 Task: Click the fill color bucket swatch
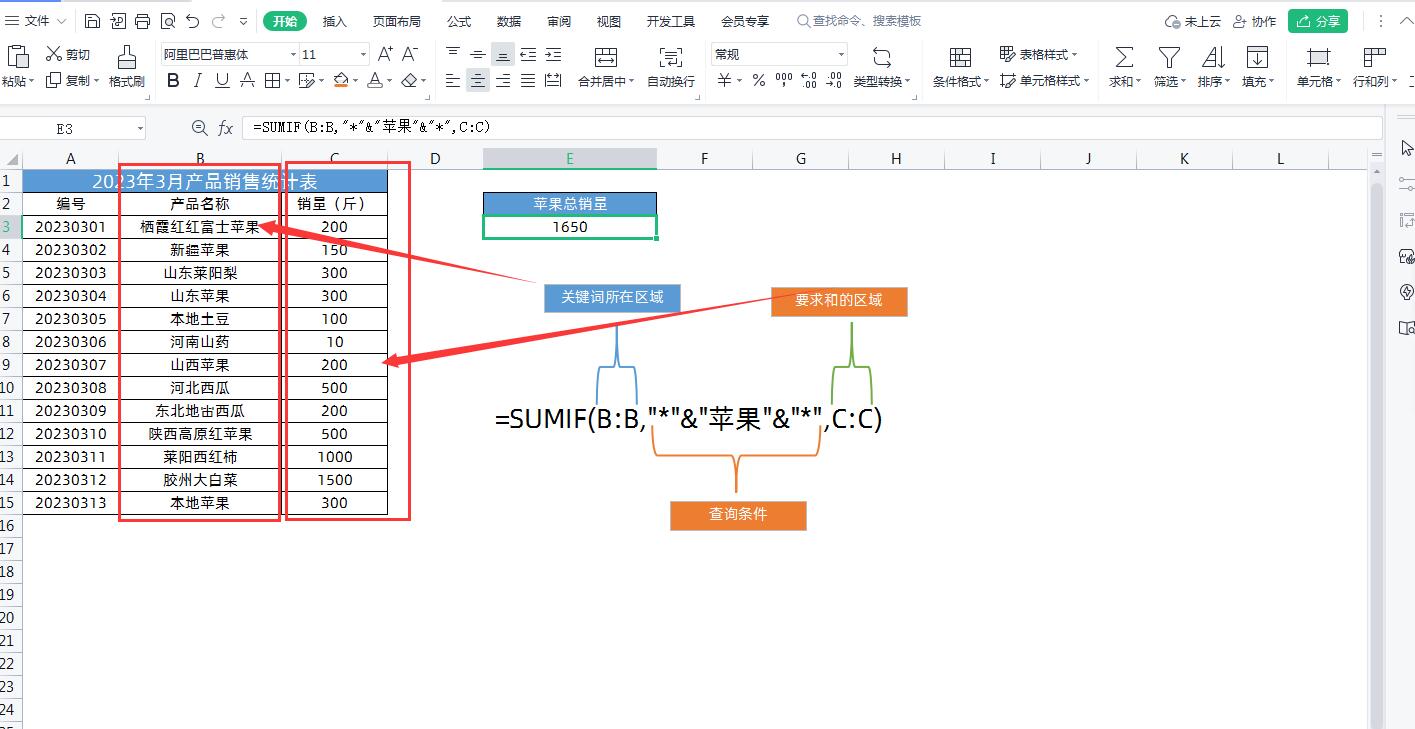[x=341, y=81]
